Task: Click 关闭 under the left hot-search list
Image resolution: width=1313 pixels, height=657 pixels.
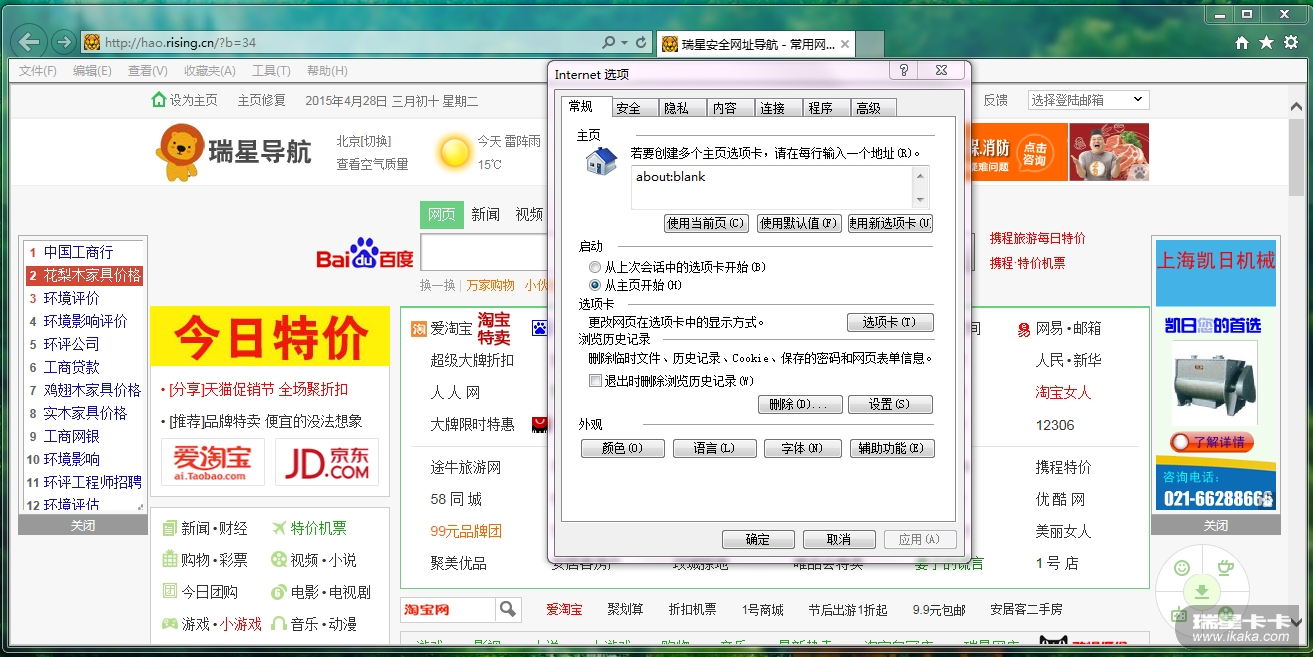Action: click(83, 526)
